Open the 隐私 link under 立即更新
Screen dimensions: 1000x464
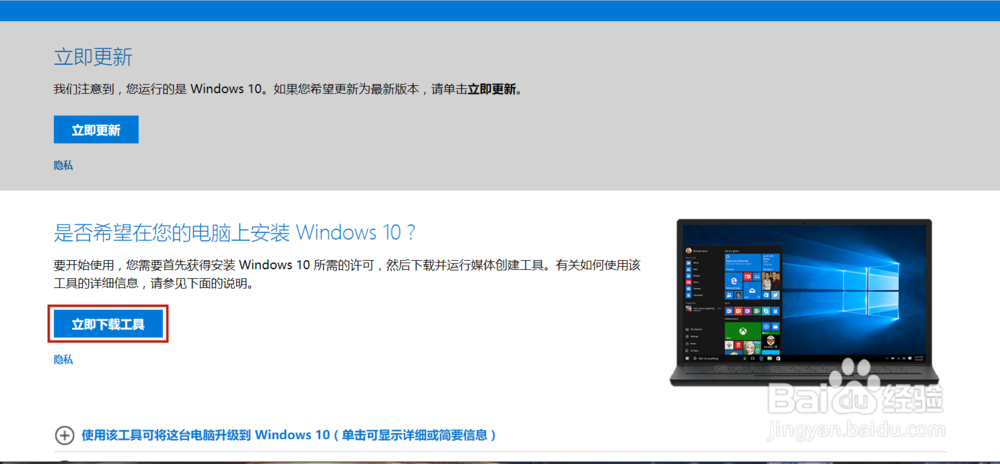(x=63, y=165)
